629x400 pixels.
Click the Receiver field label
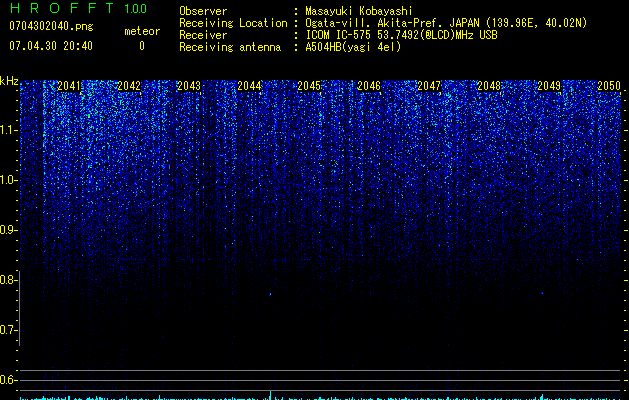click(x=203, y=35)
